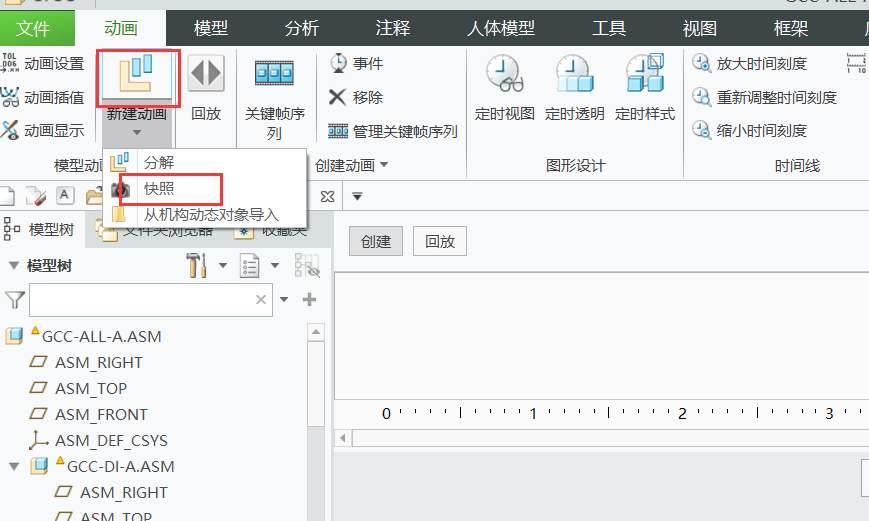Click the 创建 button above timeline

pos(376,241)
